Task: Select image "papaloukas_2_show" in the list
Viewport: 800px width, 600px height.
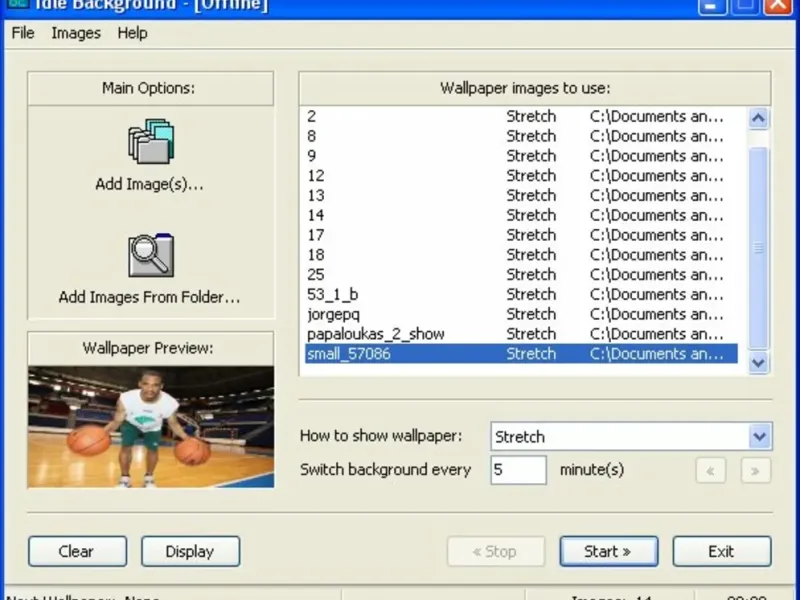Action: coord(521,334)
